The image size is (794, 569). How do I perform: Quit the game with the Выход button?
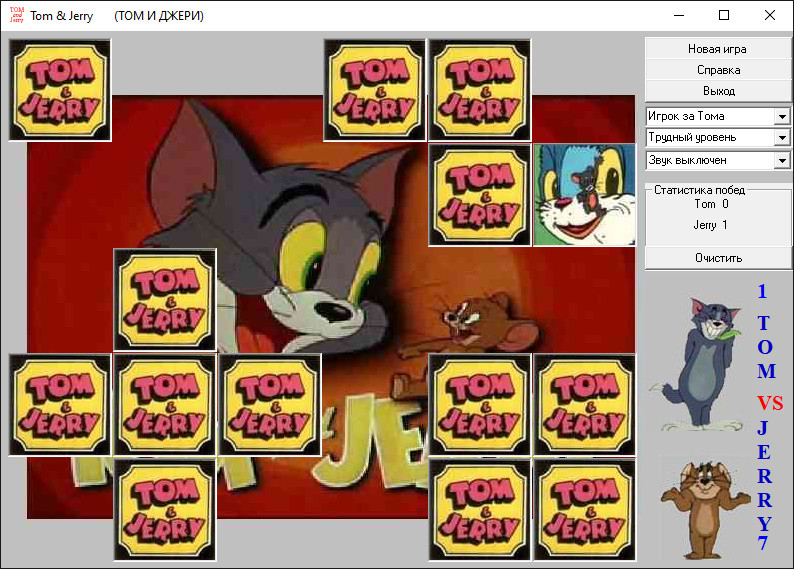click(718, 91)
